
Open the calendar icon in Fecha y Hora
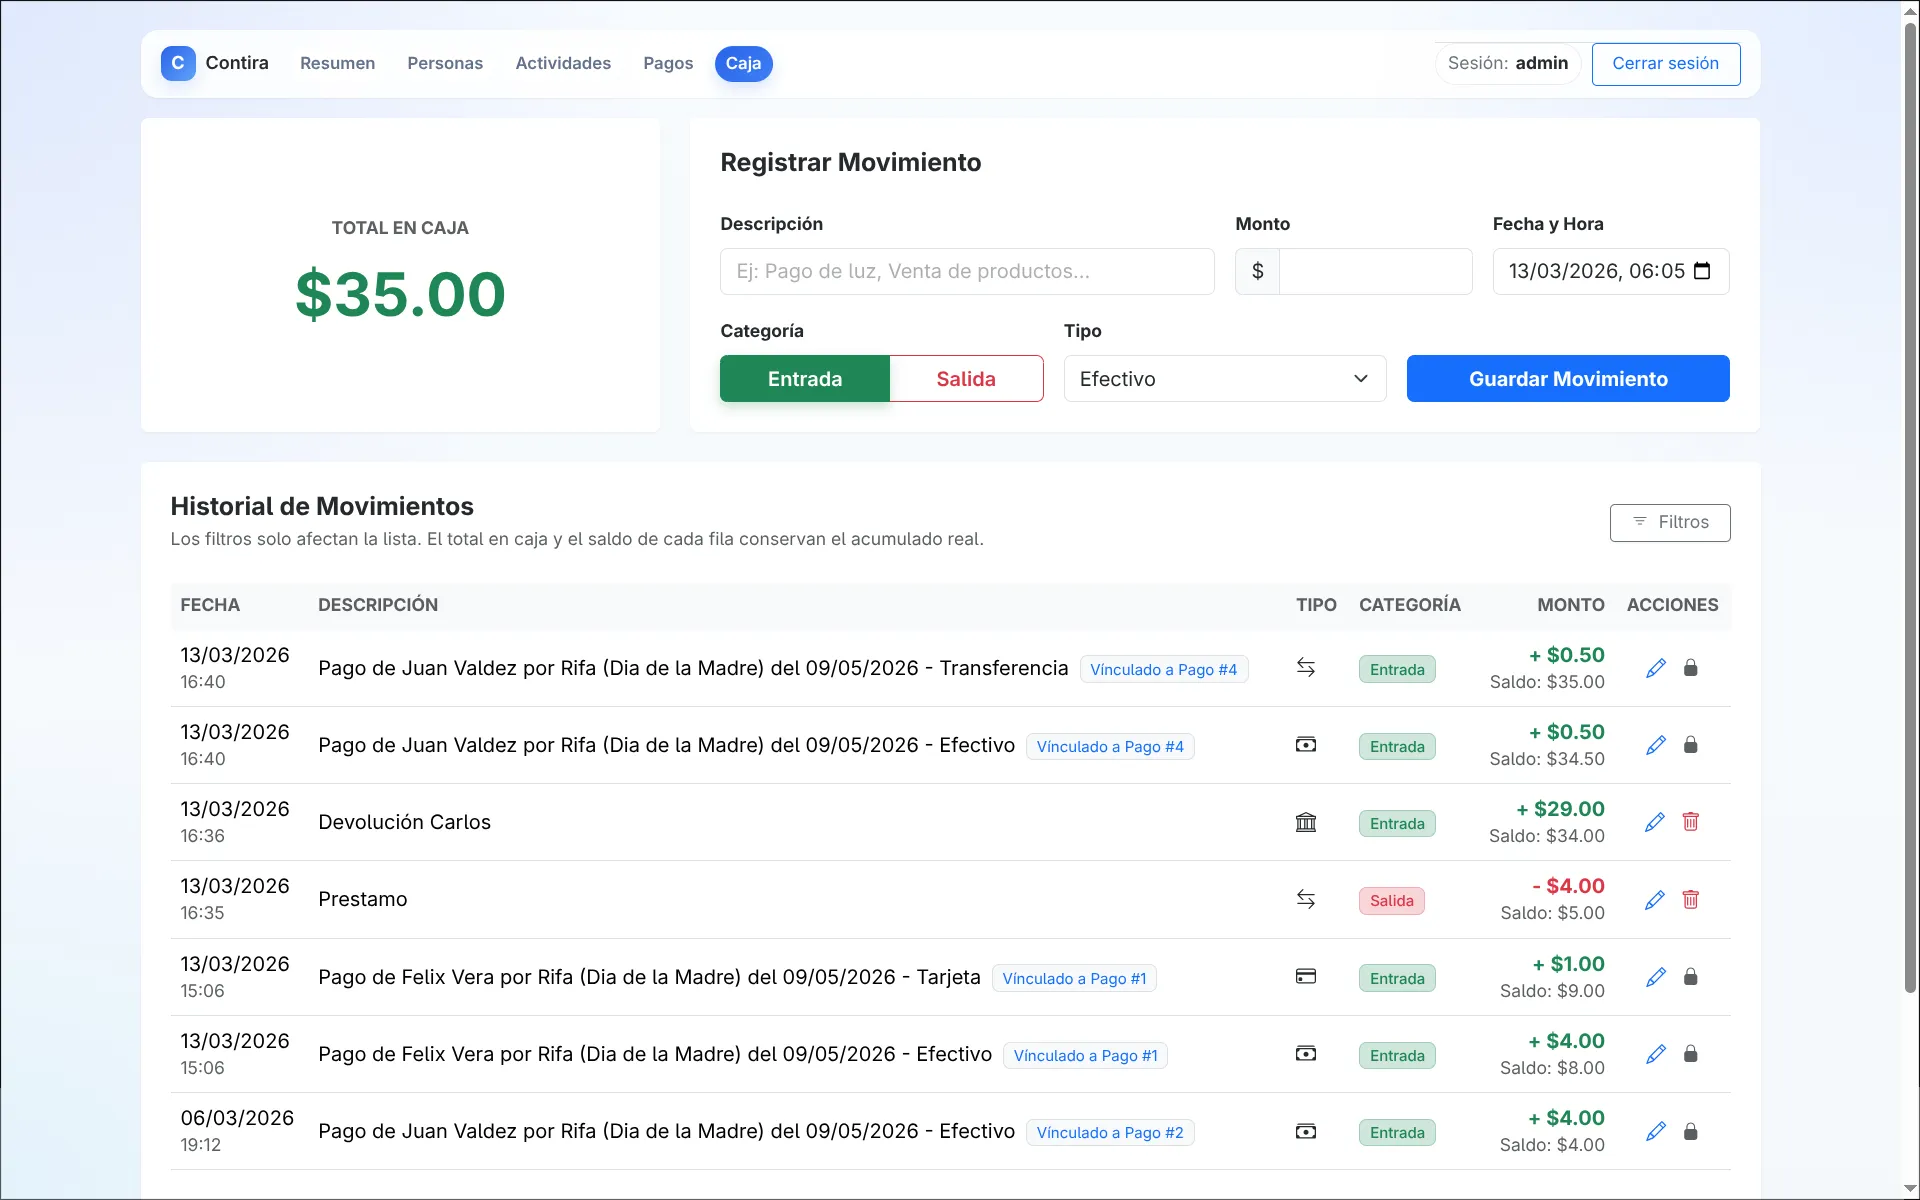1703,271
